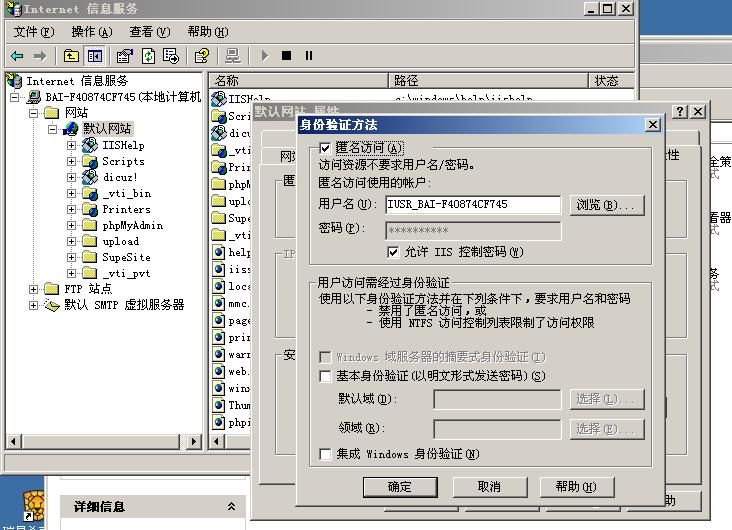Toggle 允许 IIS 控制密码 checkbox
The image size is (732, 530).
[x=393, y=252]
